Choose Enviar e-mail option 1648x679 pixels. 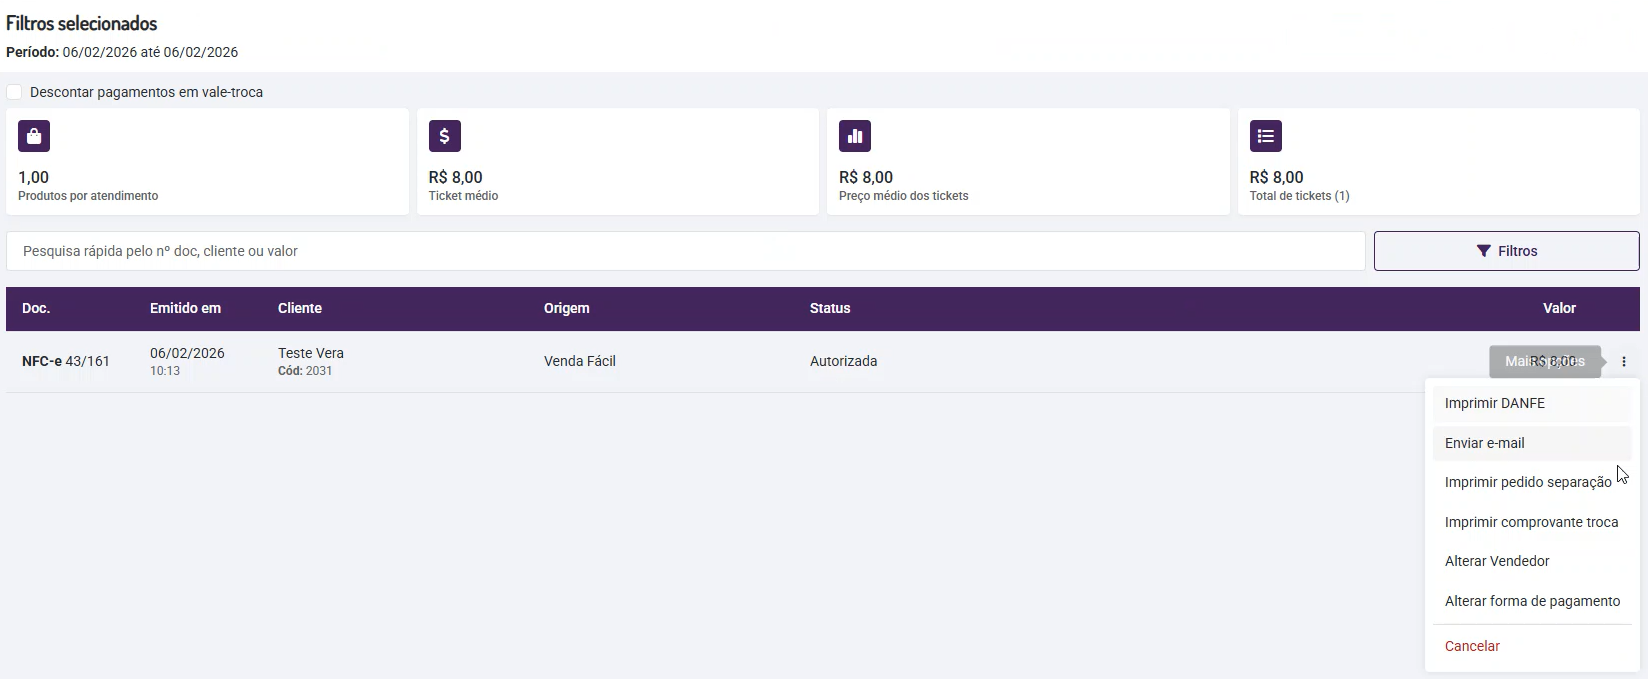[1485, 443]
